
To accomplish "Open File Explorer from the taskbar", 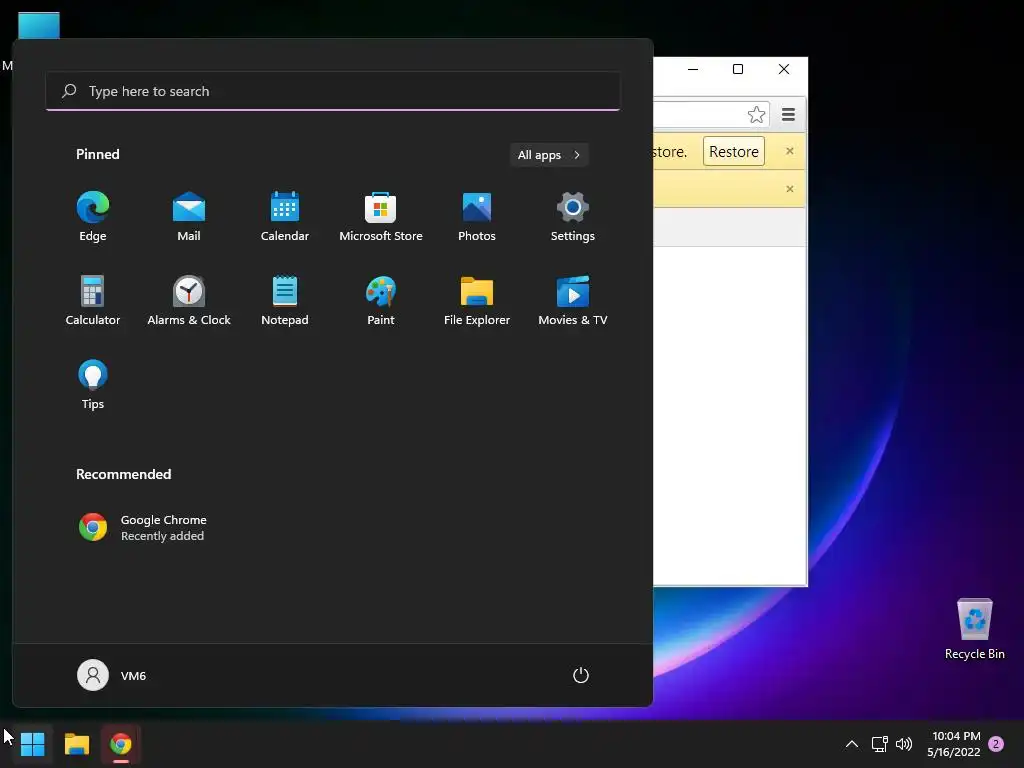I will 76,744.
